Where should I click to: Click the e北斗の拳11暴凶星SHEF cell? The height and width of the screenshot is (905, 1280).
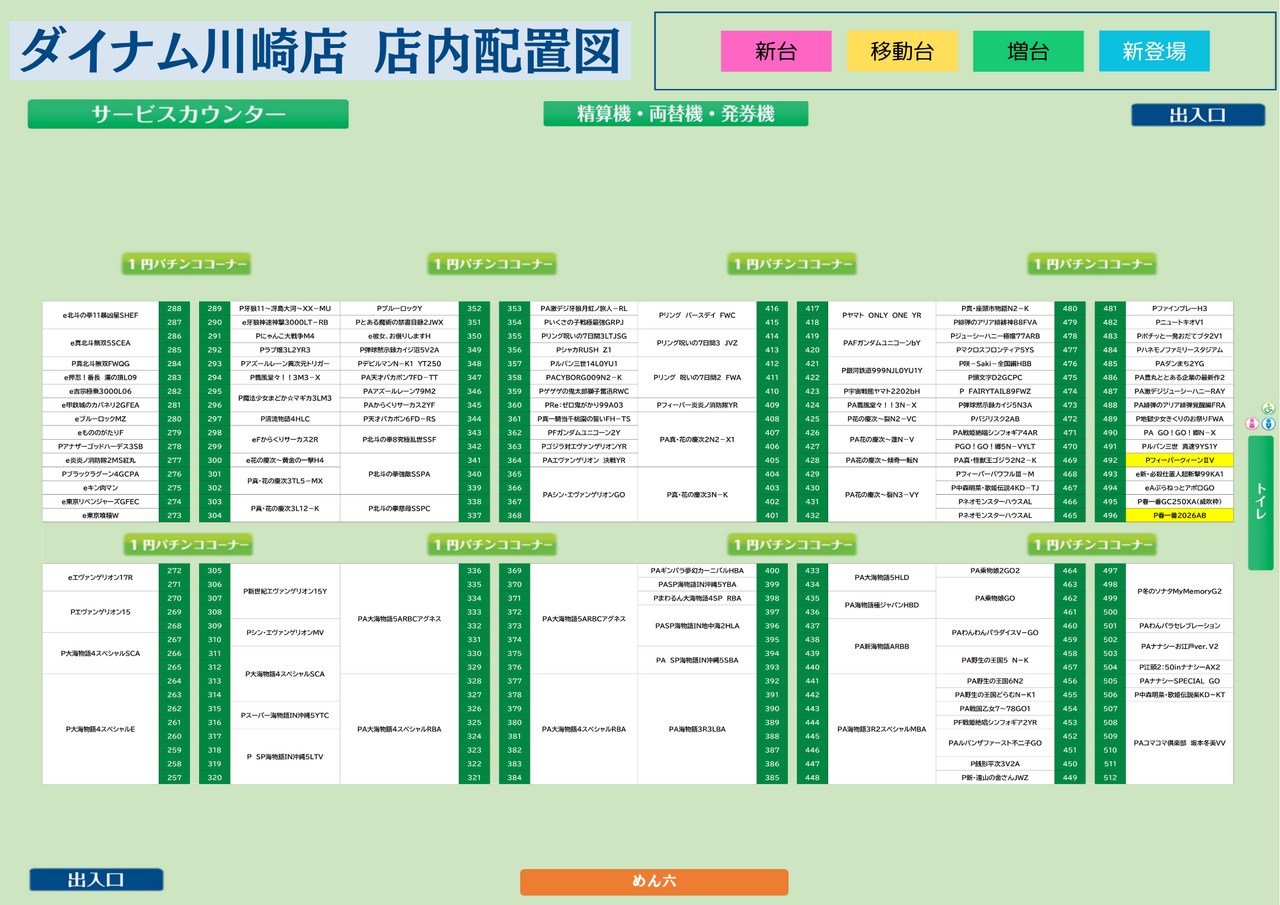coord(101,315)
